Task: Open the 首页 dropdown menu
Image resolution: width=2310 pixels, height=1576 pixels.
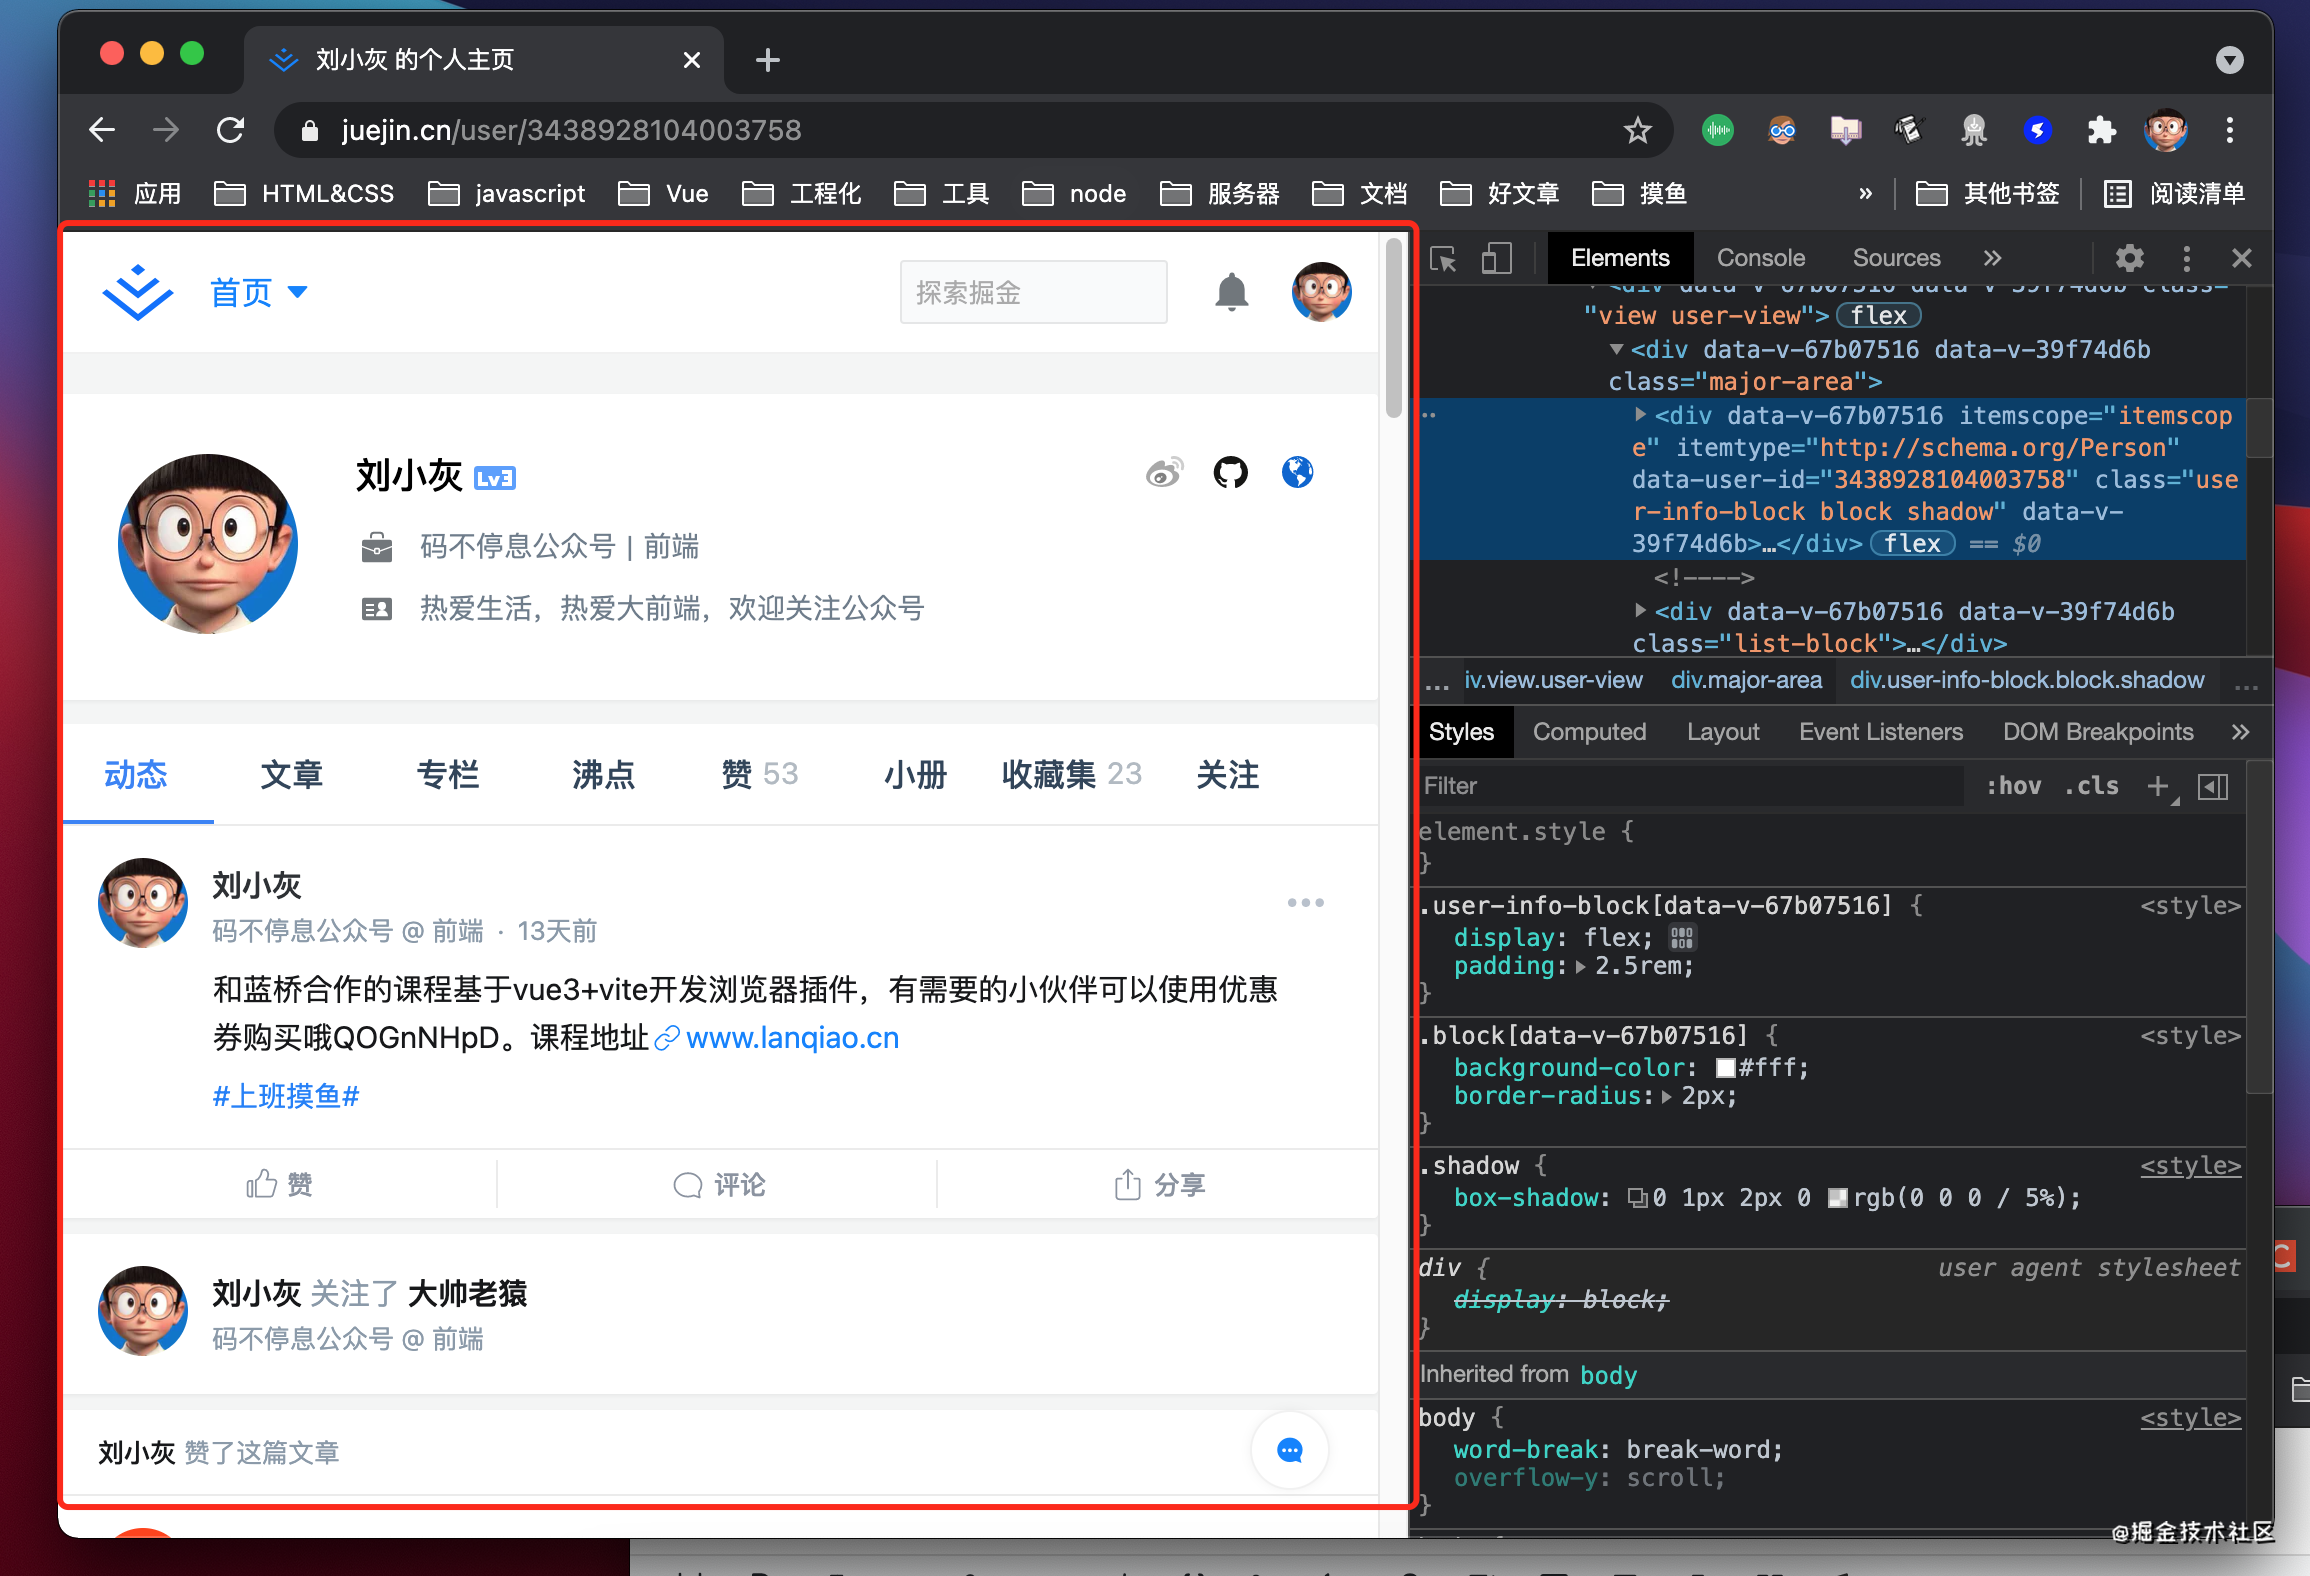Action: [x=258, y=292]
